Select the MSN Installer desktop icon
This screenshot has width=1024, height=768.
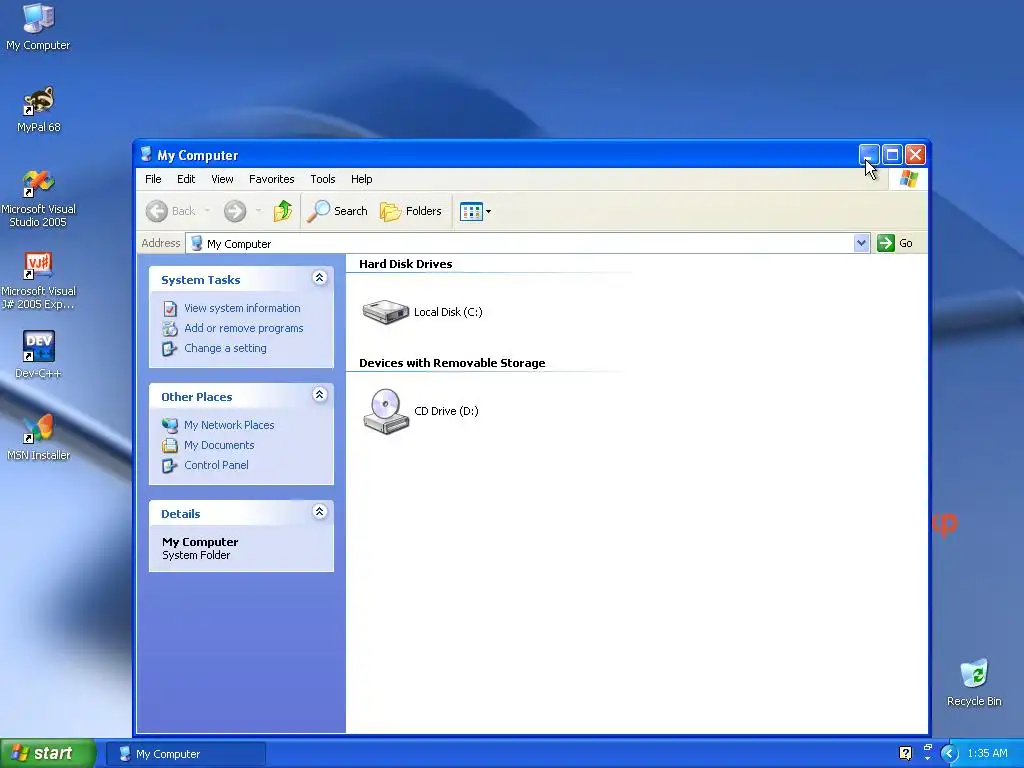(38, 437)
